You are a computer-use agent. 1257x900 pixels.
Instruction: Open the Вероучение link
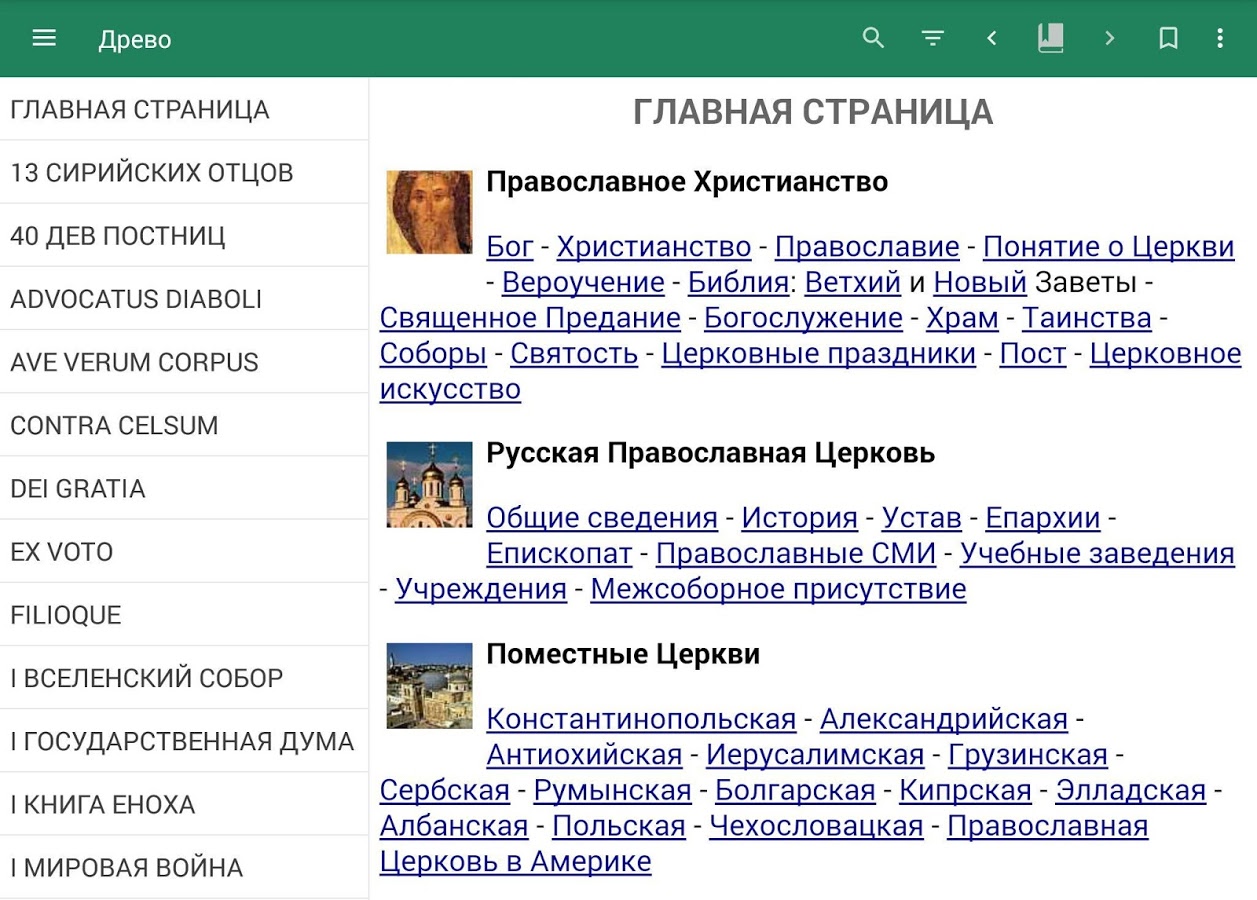(583, 282)
